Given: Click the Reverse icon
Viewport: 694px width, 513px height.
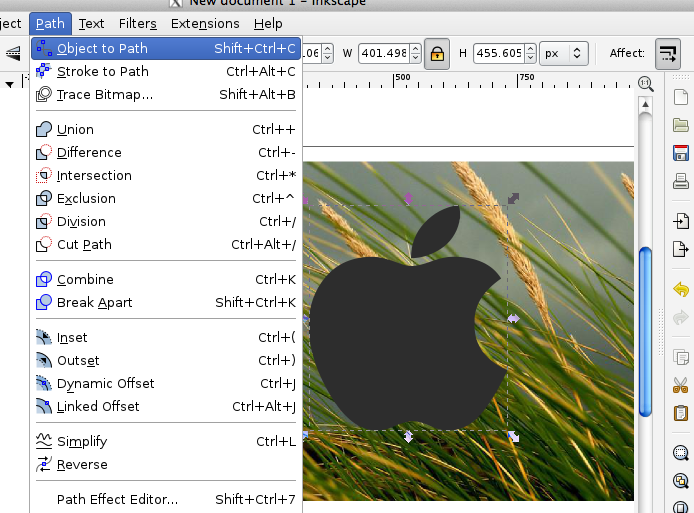Looking at the screenshot, I should tap(44, 464).
